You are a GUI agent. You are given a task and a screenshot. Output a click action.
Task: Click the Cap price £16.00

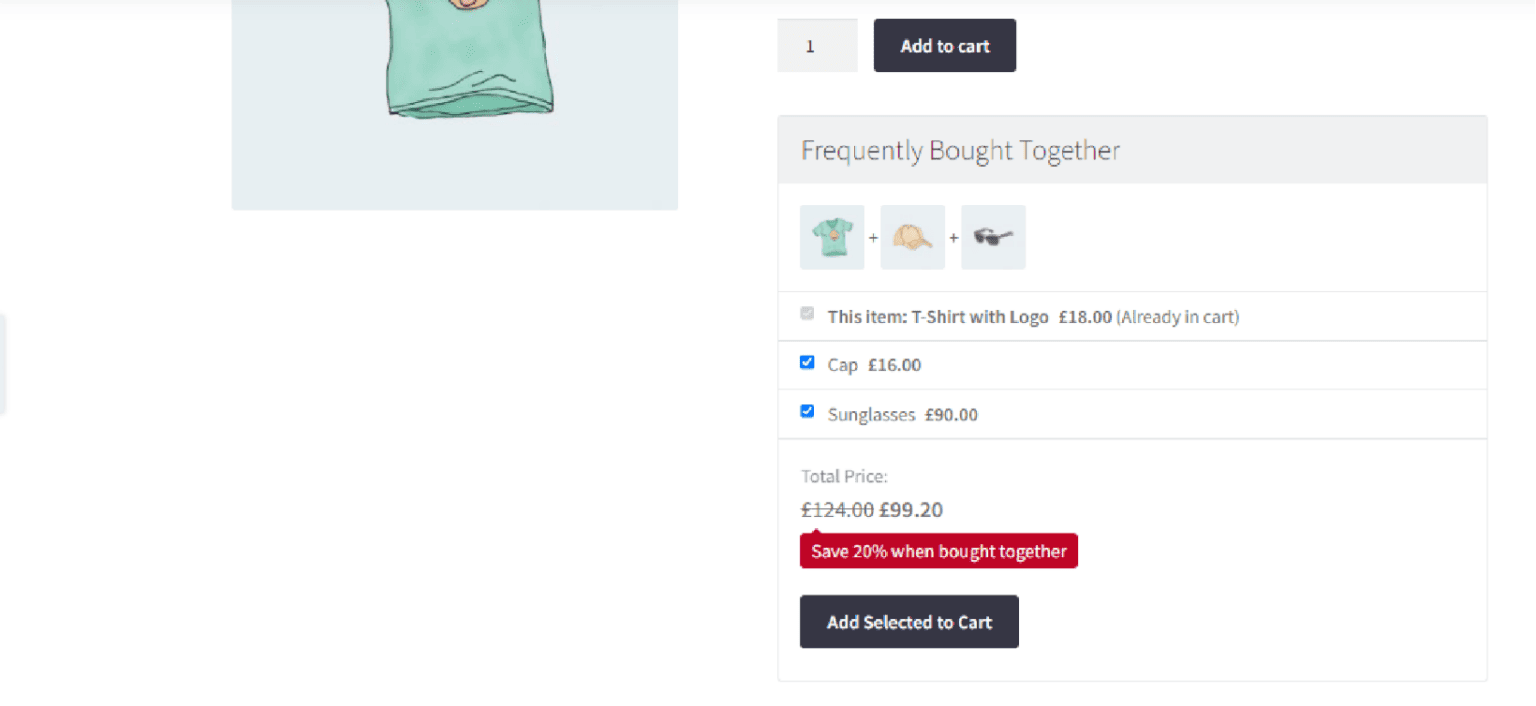894,365
